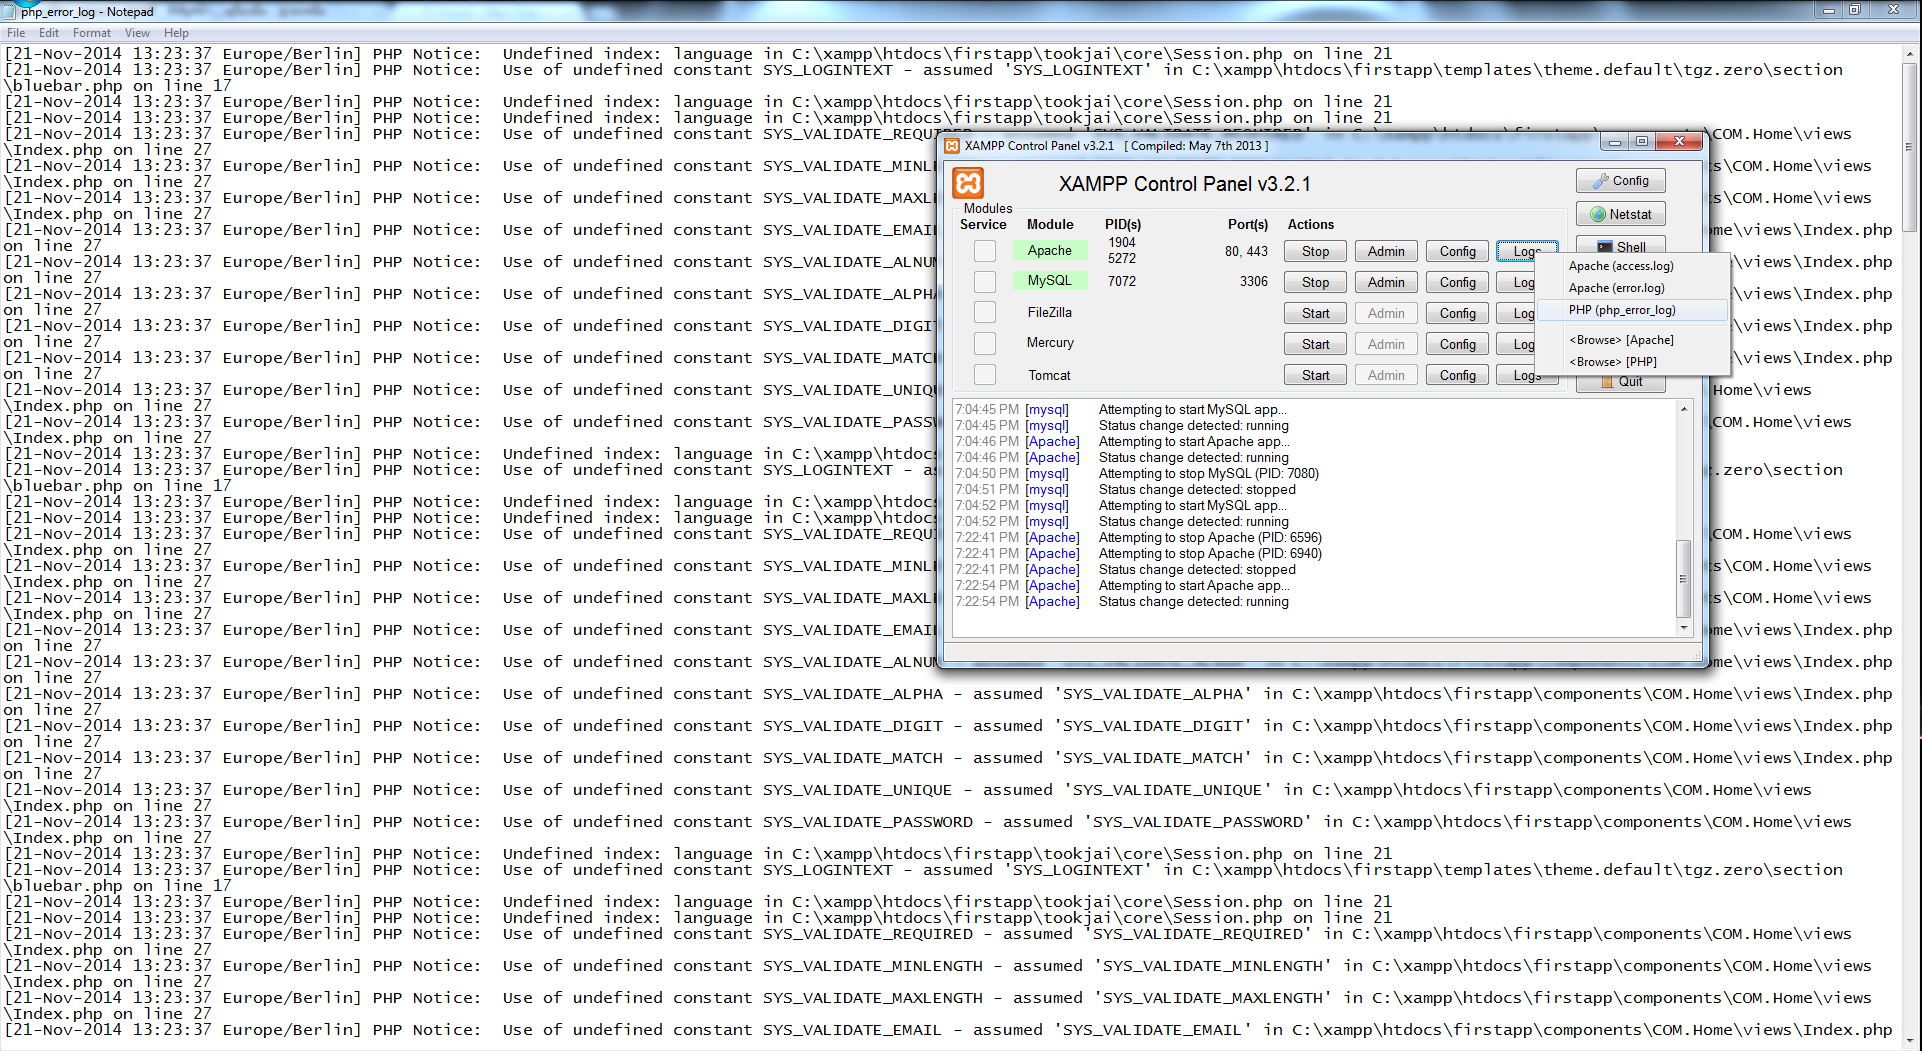
Task: Open the Tomcat Config button
Action: tap(1458, 376)
